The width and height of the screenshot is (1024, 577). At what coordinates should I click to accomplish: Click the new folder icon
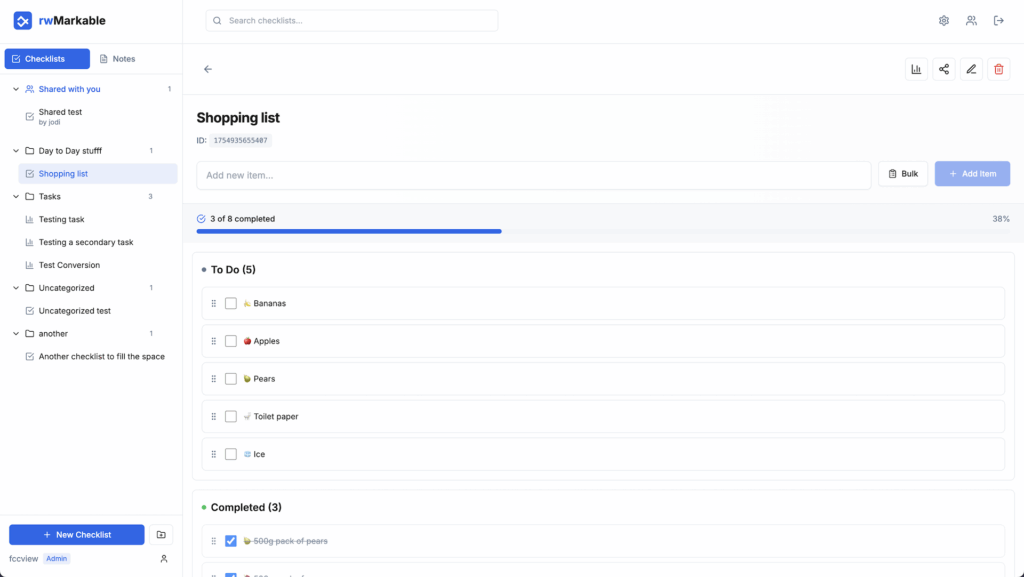point(161,535)
